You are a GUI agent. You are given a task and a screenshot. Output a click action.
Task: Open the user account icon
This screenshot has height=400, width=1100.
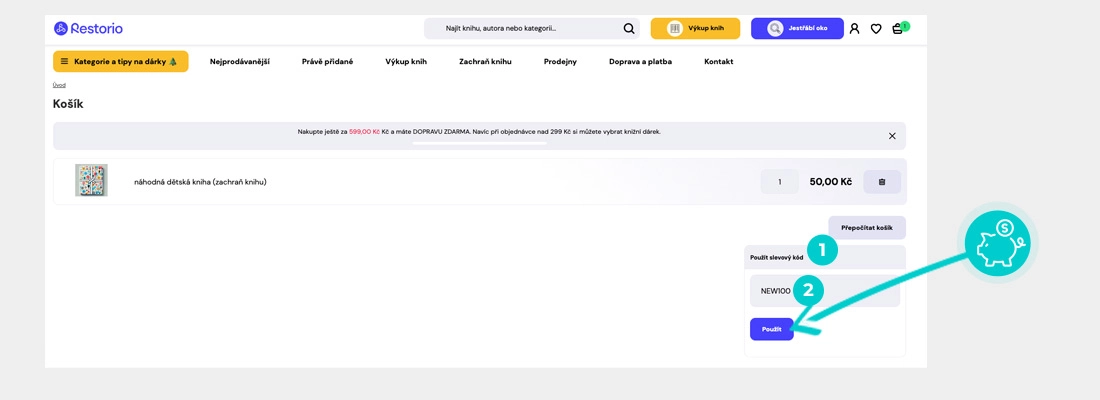pyautogui.click(x=854, y=29)
